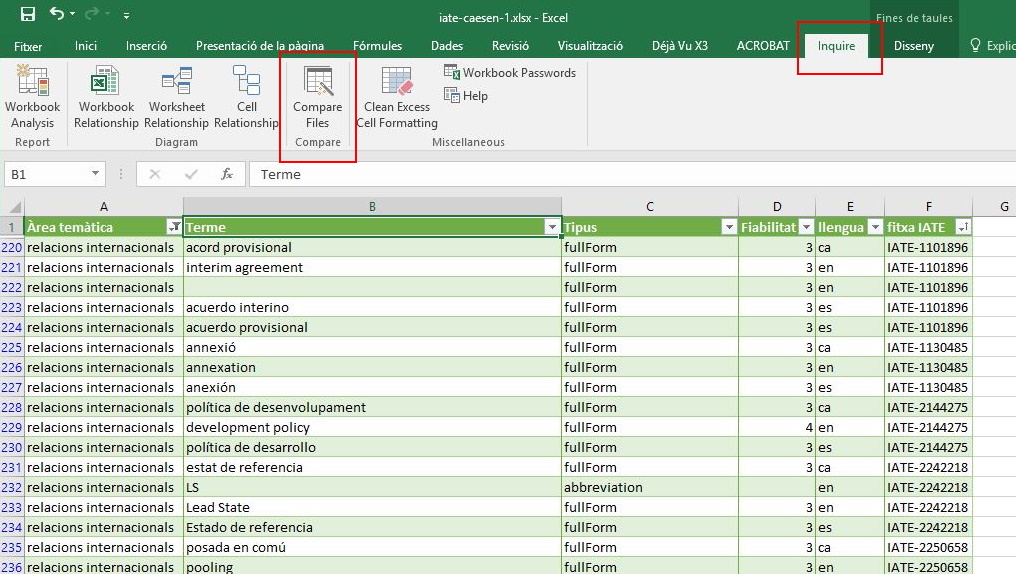1016x574 pixels.
Task: Click the Workbook Relationship diagram icon
Action: tap(106, 97)
